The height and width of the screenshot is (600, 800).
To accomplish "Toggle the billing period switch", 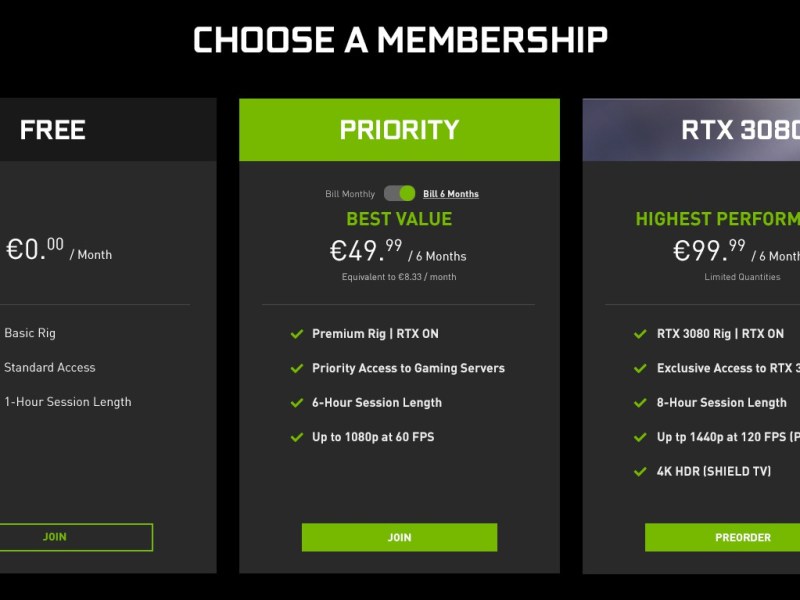I will (x=399, y=193).
